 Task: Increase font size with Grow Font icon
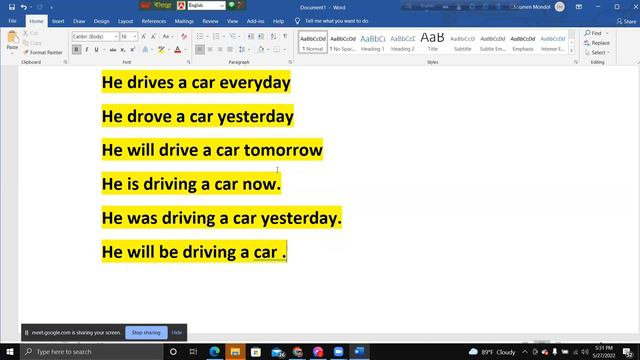pyautogui.click(x=144, y=37)
